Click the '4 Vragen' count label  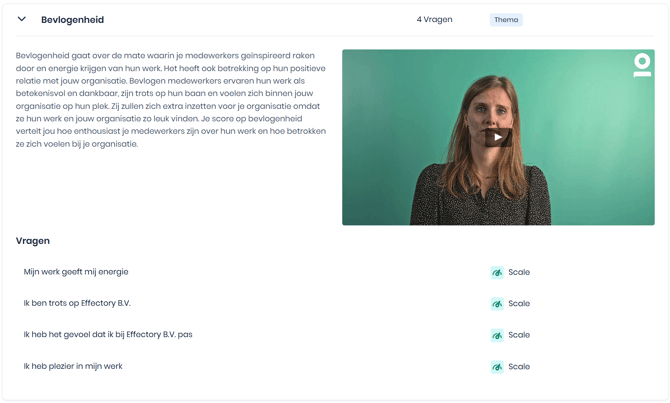pos(435,20)
